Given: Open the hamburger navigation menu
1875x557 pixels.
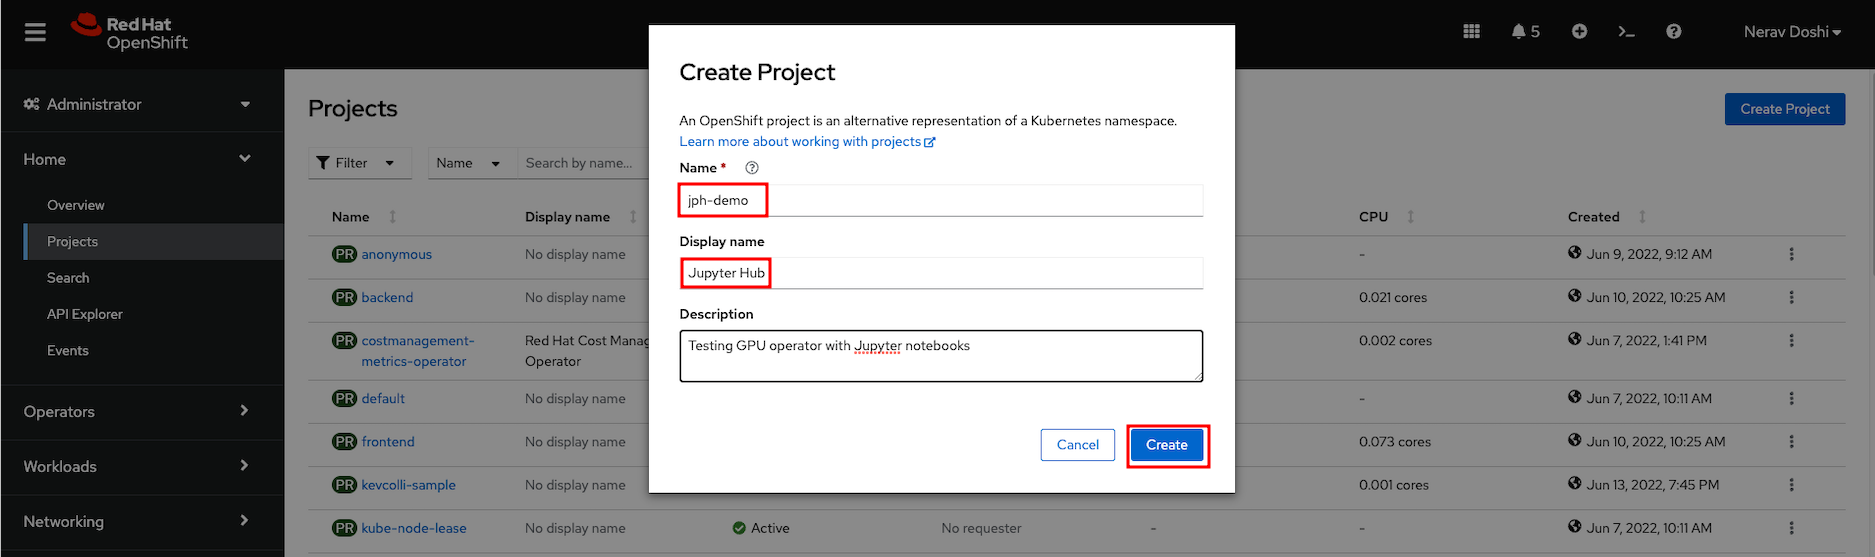Looking at the screenshot, I should pyautogui.click(x=35, y=33).
